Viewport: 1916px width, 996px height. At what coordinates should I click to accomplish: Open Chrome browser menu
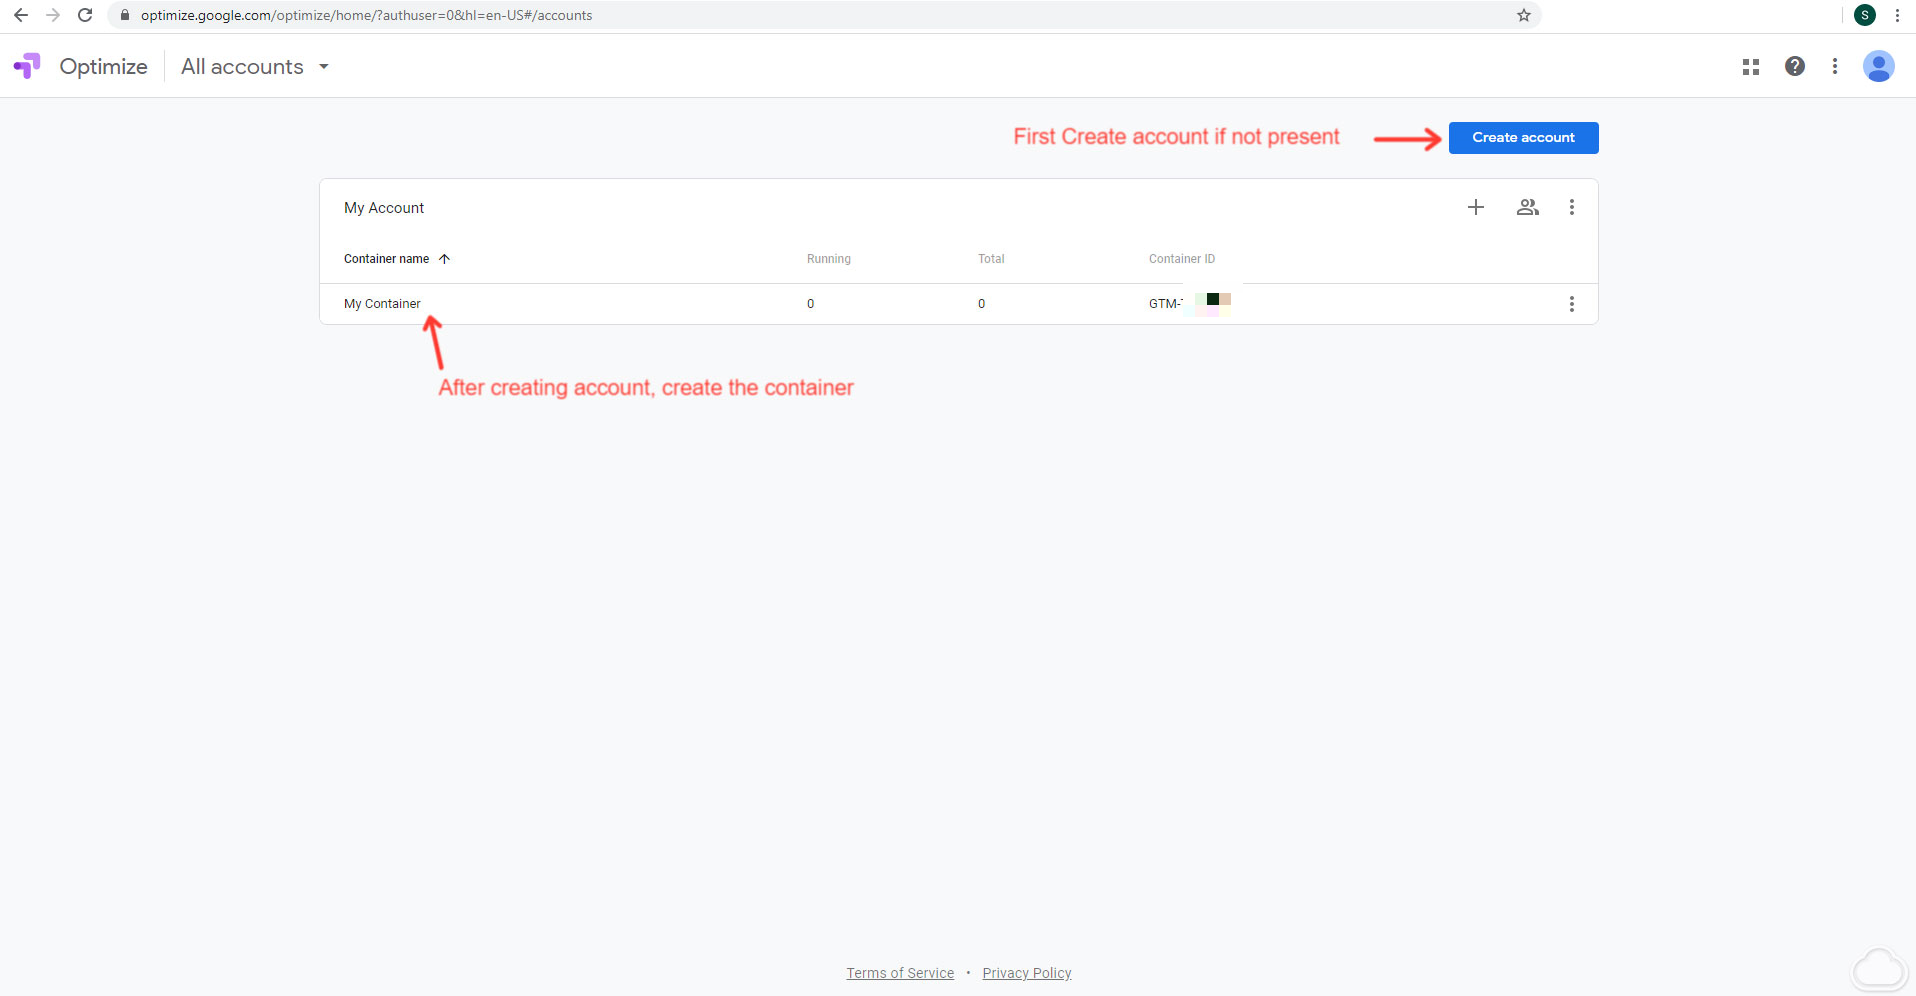(x=1897, y=15)
